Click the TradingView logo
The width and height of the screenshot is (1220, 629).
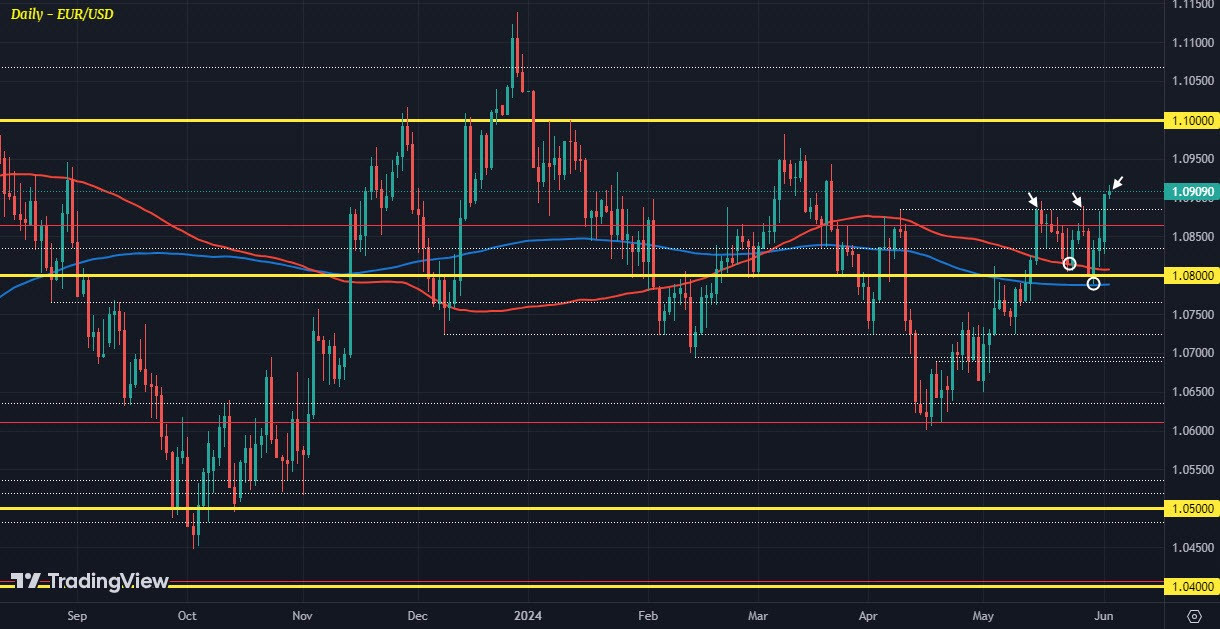tap(89, 581)
